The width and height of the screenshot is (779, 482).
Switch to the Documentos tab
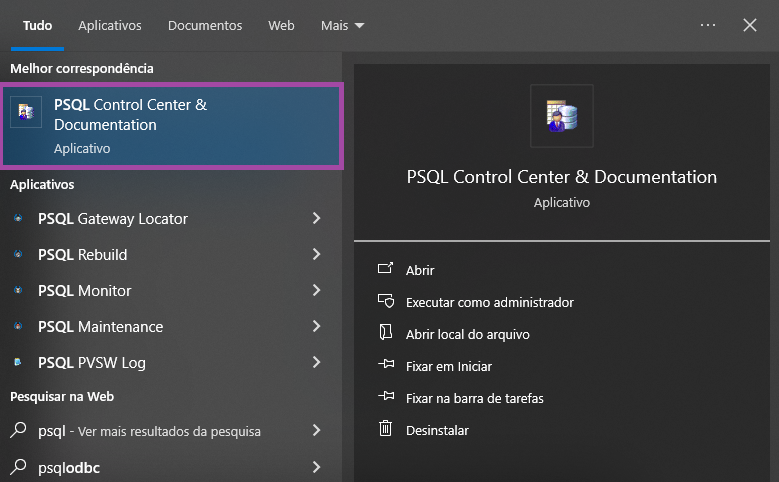tap(205, 25)
